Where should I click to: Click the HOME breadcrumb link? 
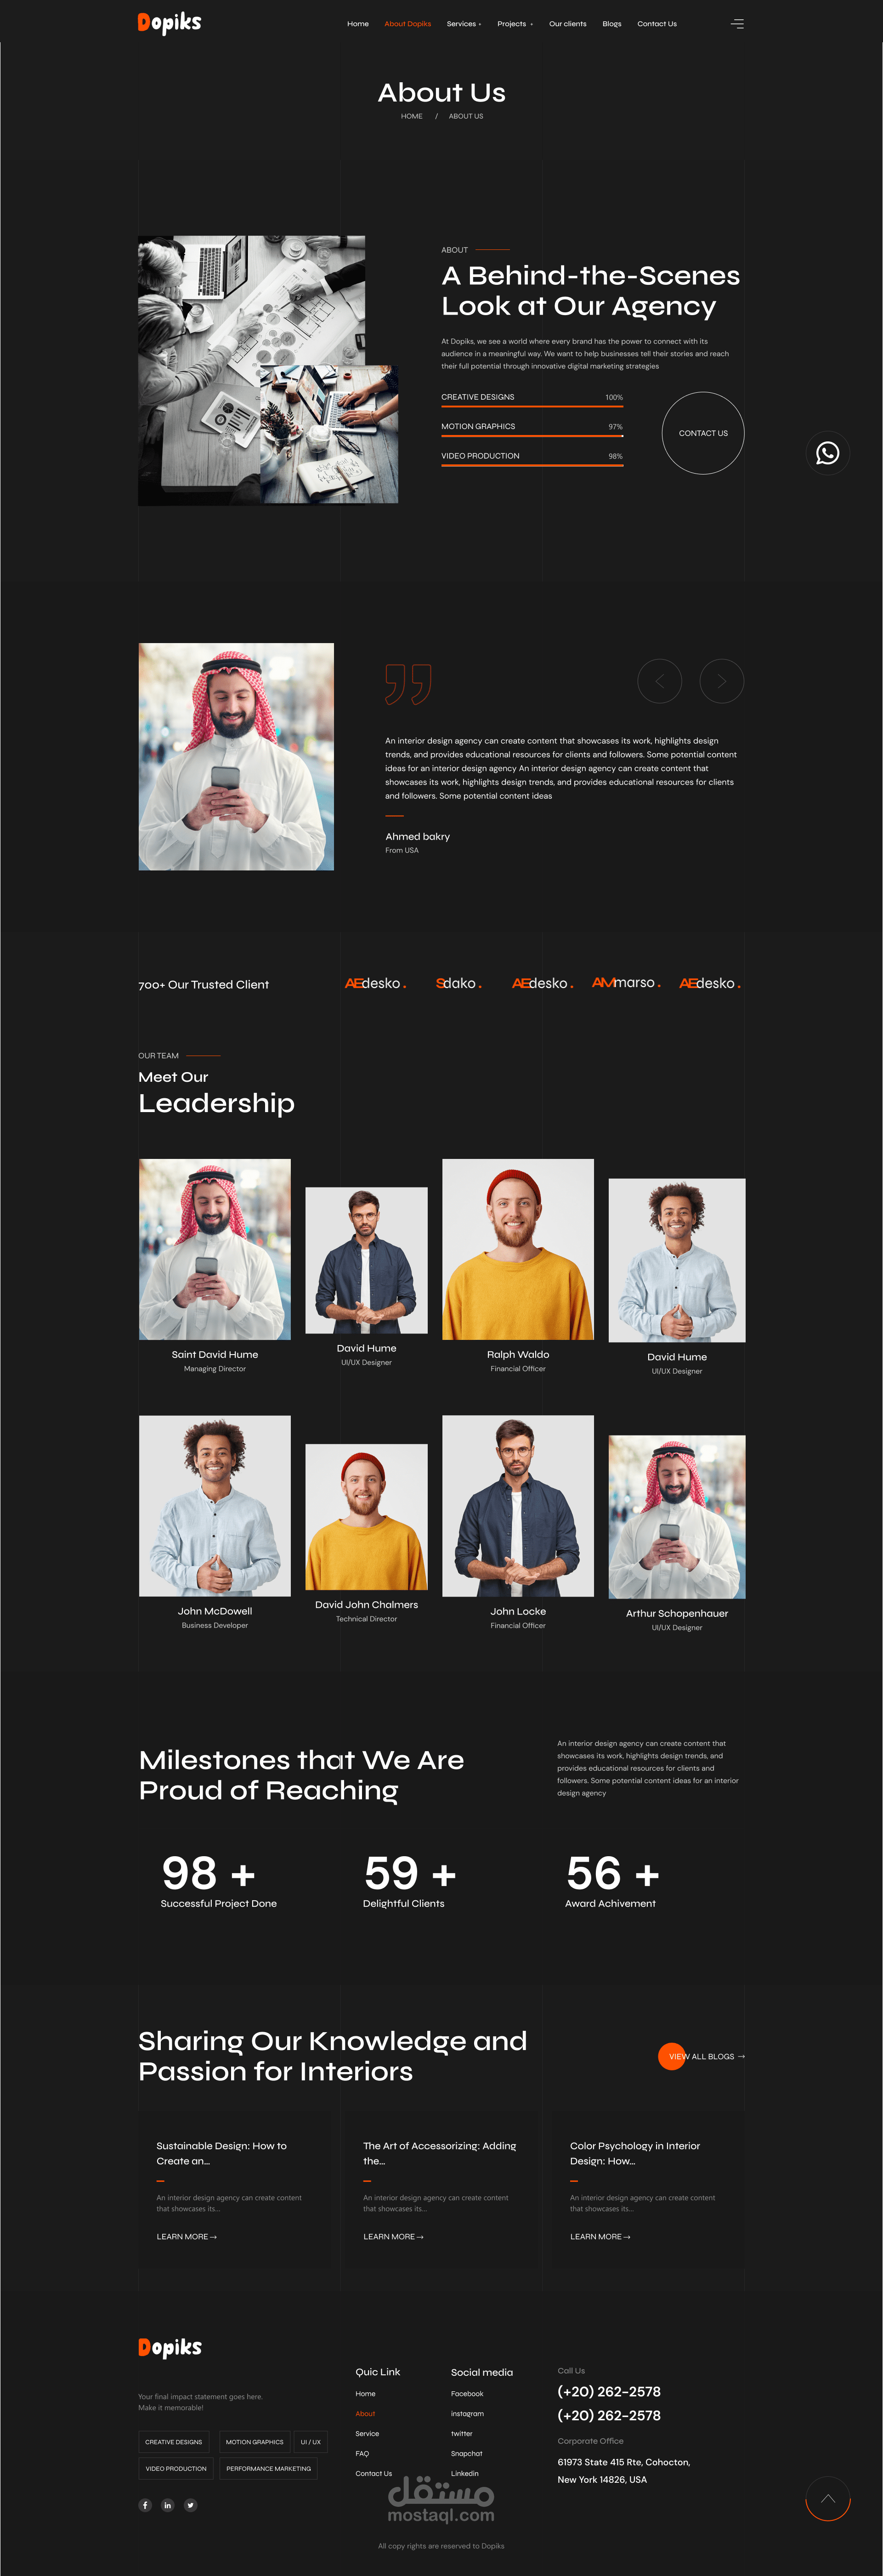pyautogui.click(x=412, y=116)
